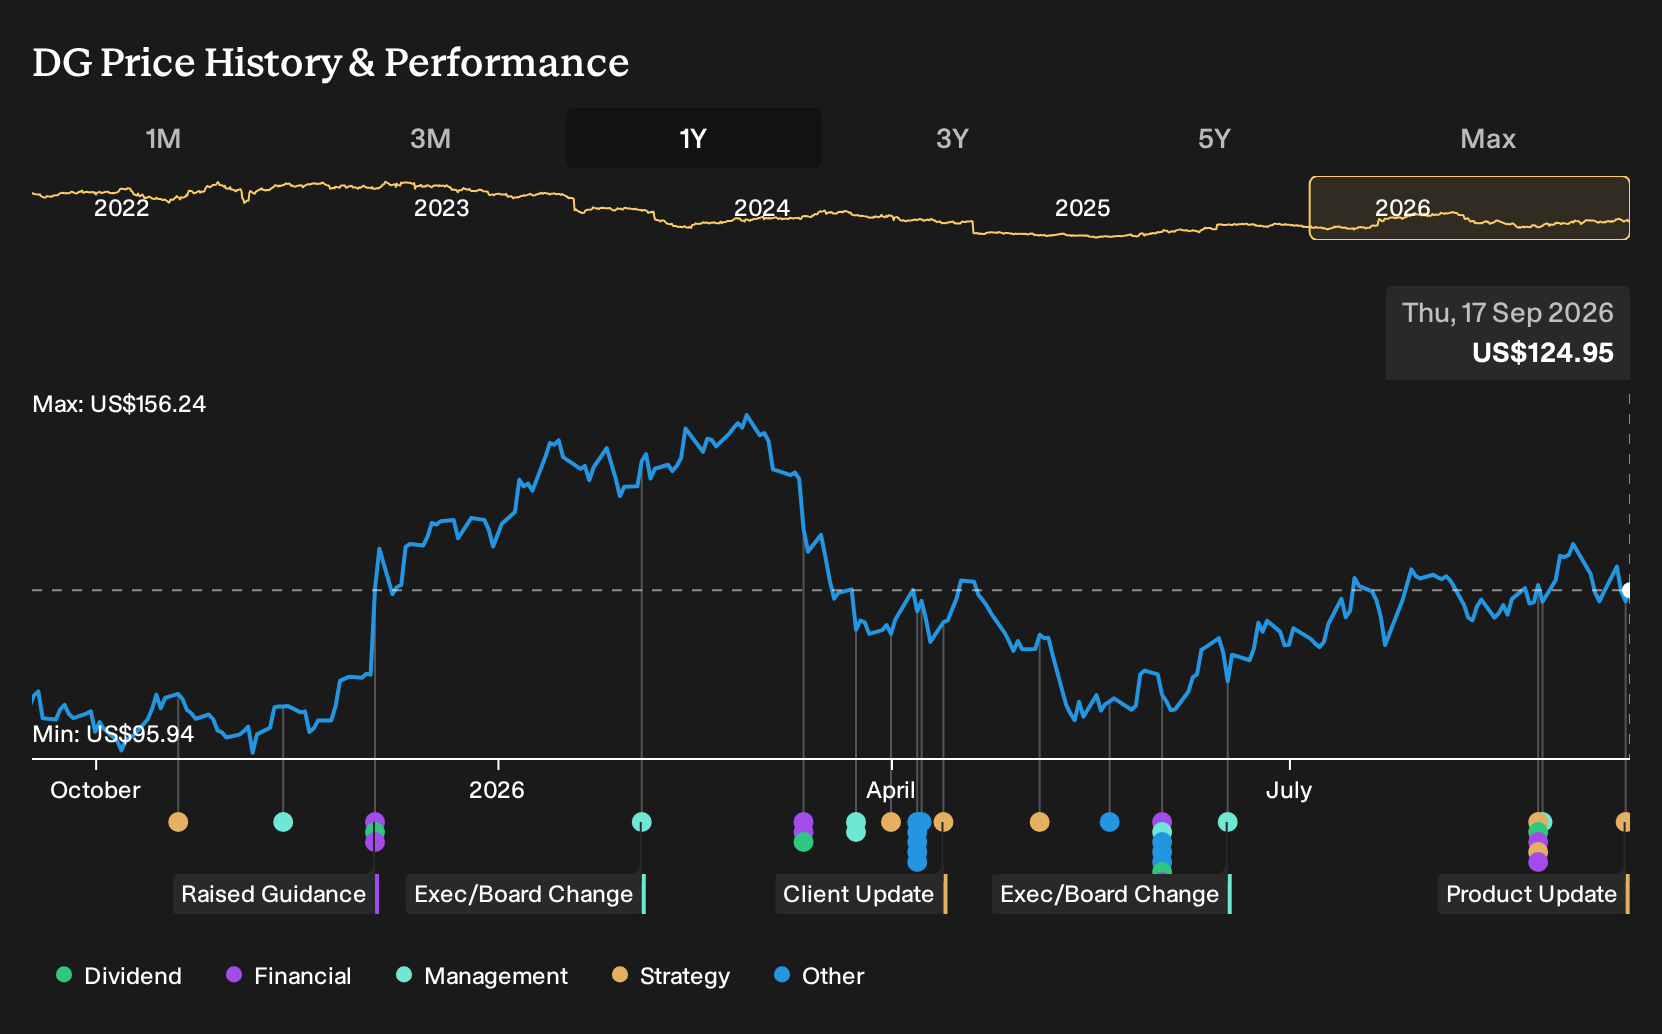Open the Product Update event label
Viewport: 1662px width, 1034px height.
point(1532,894)
